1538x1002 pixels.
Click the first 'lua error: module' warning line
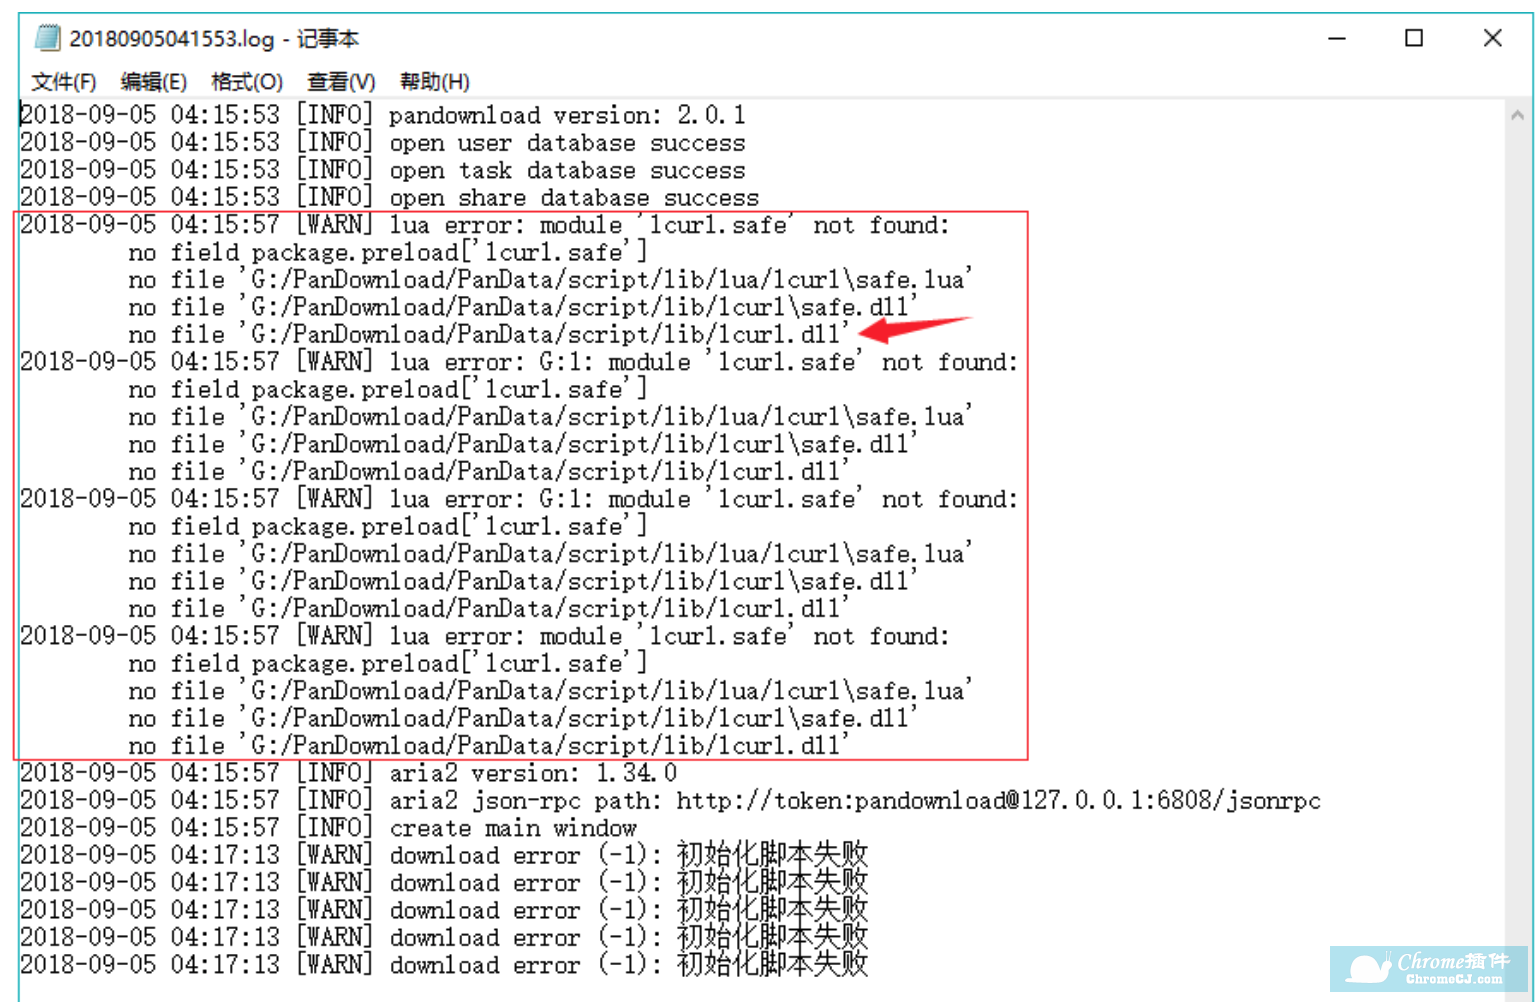pos(485,225)
